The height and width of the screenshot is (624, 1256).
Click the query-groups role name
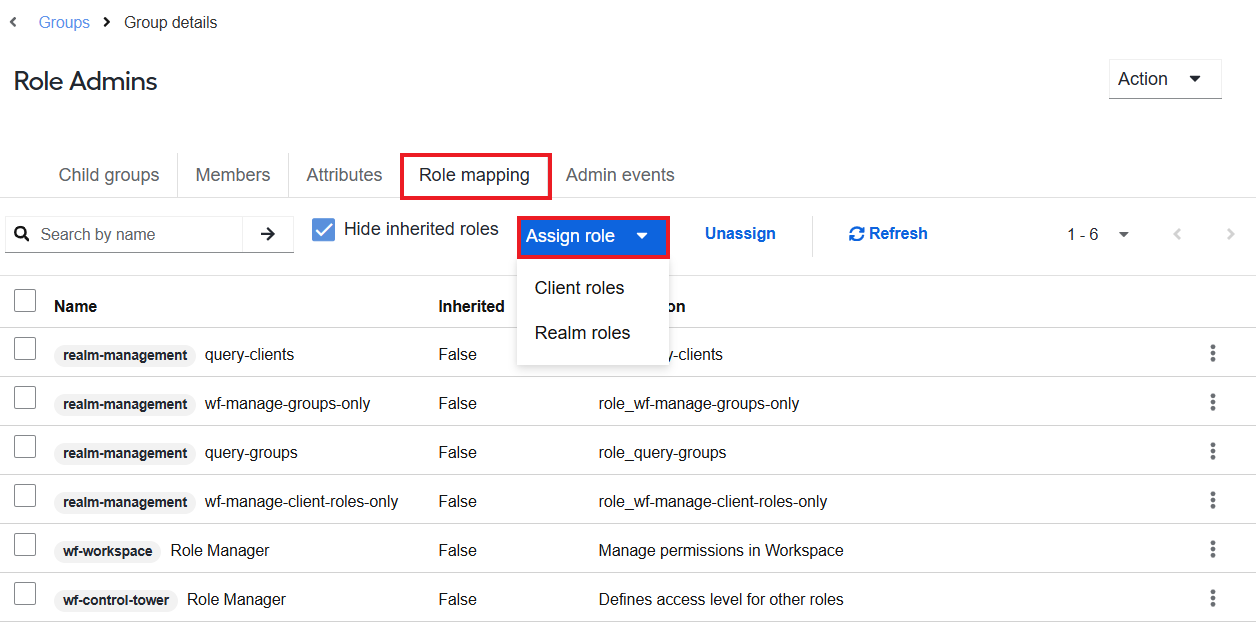pos(251,453)
